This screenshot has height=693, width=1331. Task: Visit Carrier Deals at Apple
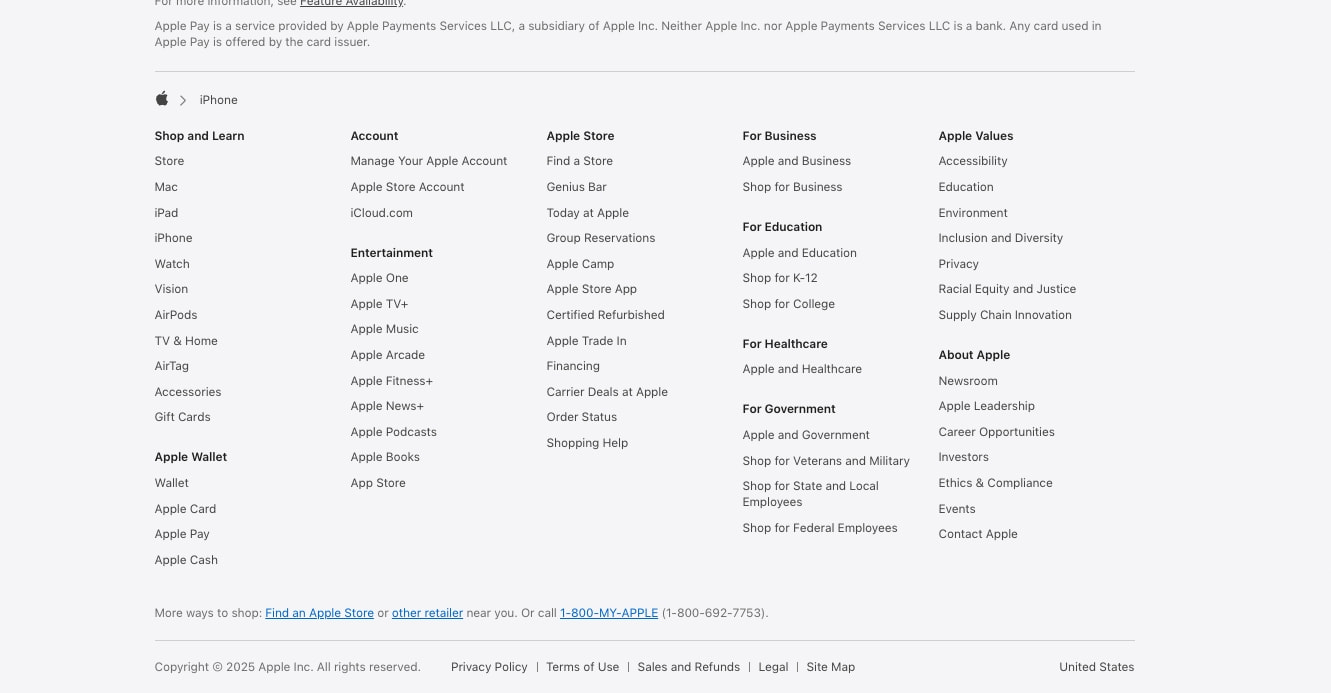click(x=607, y=392)
